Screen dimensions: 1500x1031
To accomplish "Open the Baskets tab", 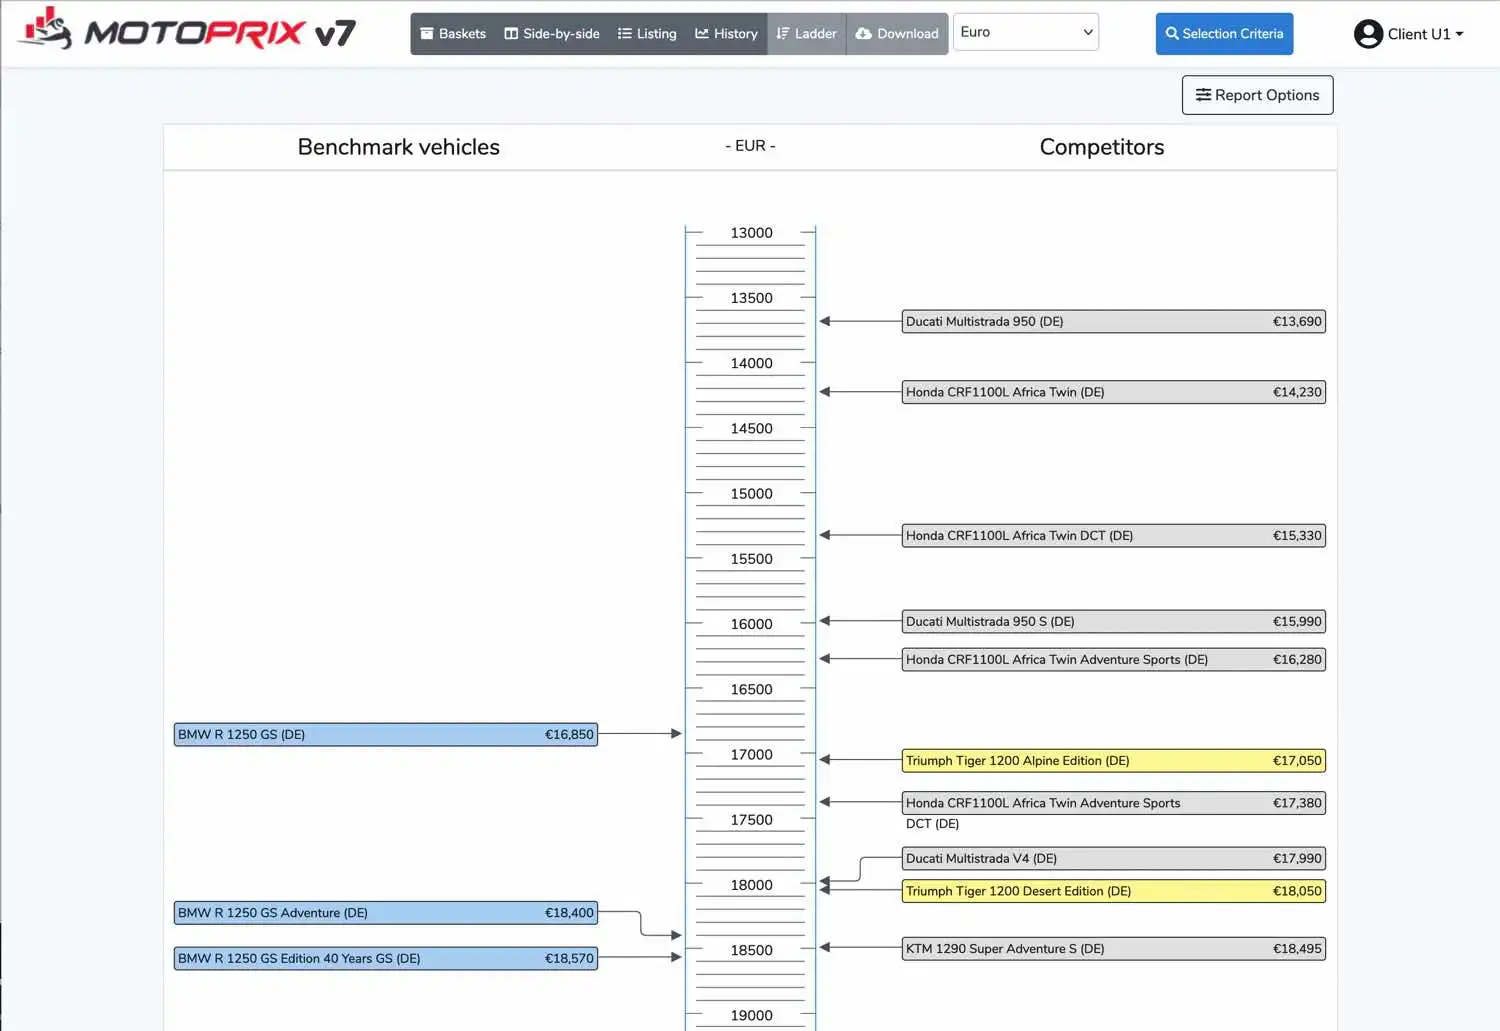I will (453, 34).
